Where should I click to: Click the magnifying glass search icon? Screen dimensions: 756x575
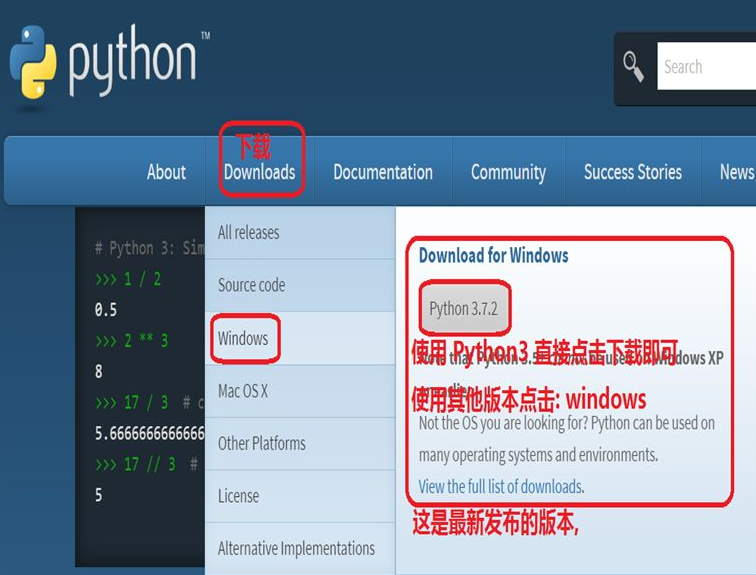(634, 67)
